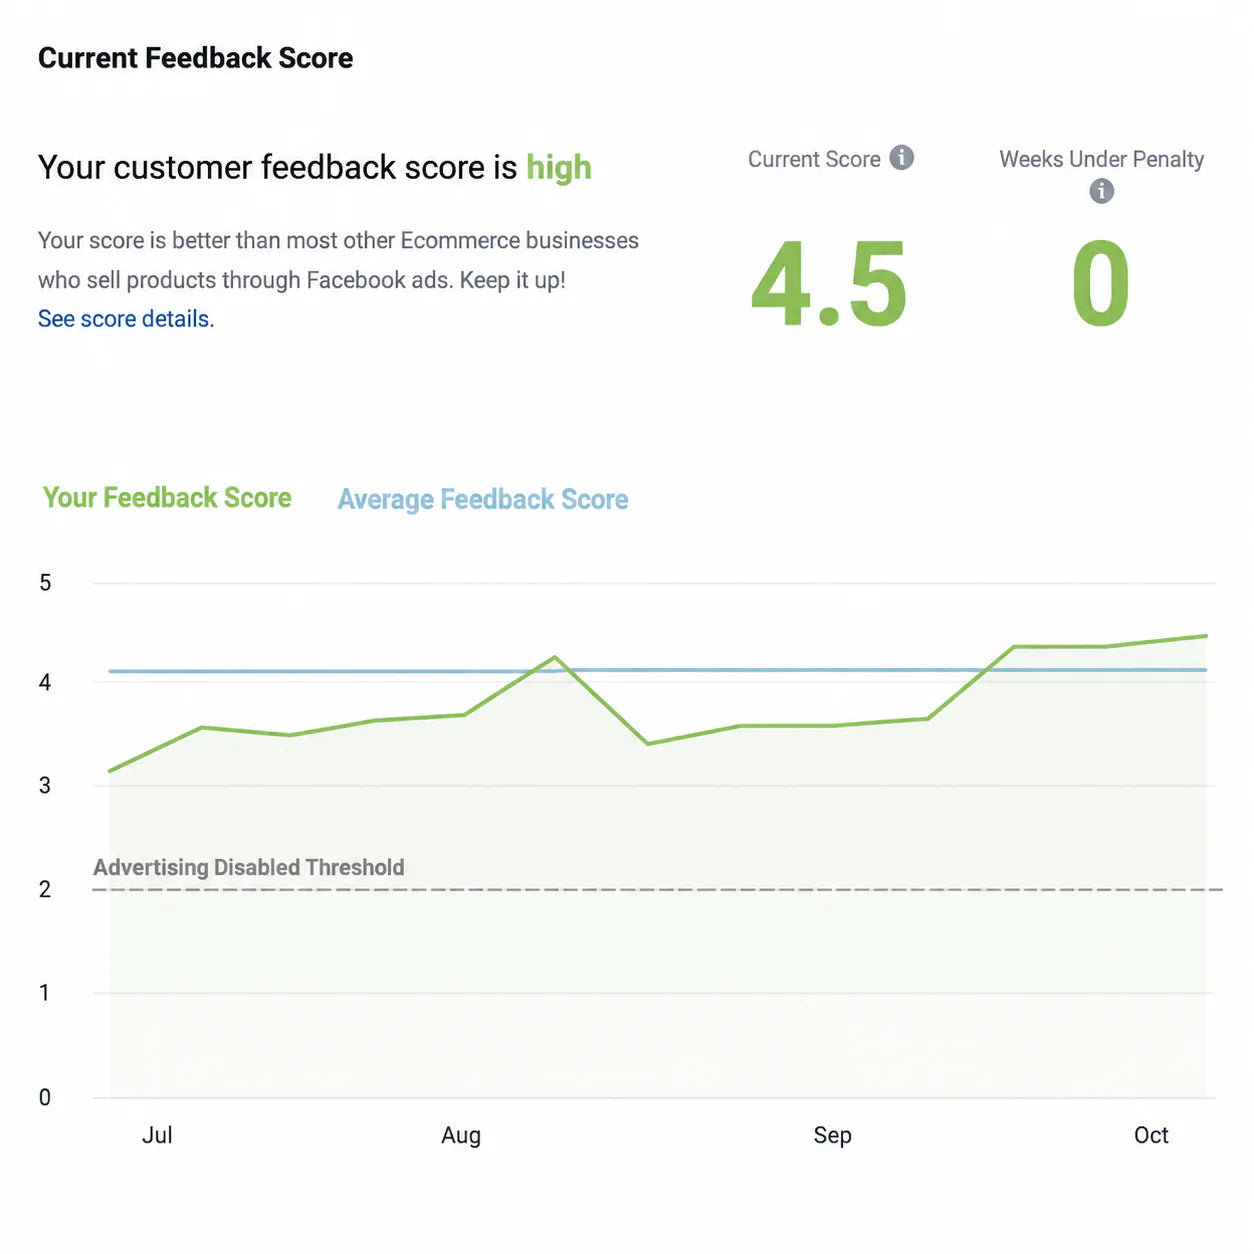Screen dimensions: 1254x1254
Task: Click the dashed threshold line at 2
Action: point(657,889)
